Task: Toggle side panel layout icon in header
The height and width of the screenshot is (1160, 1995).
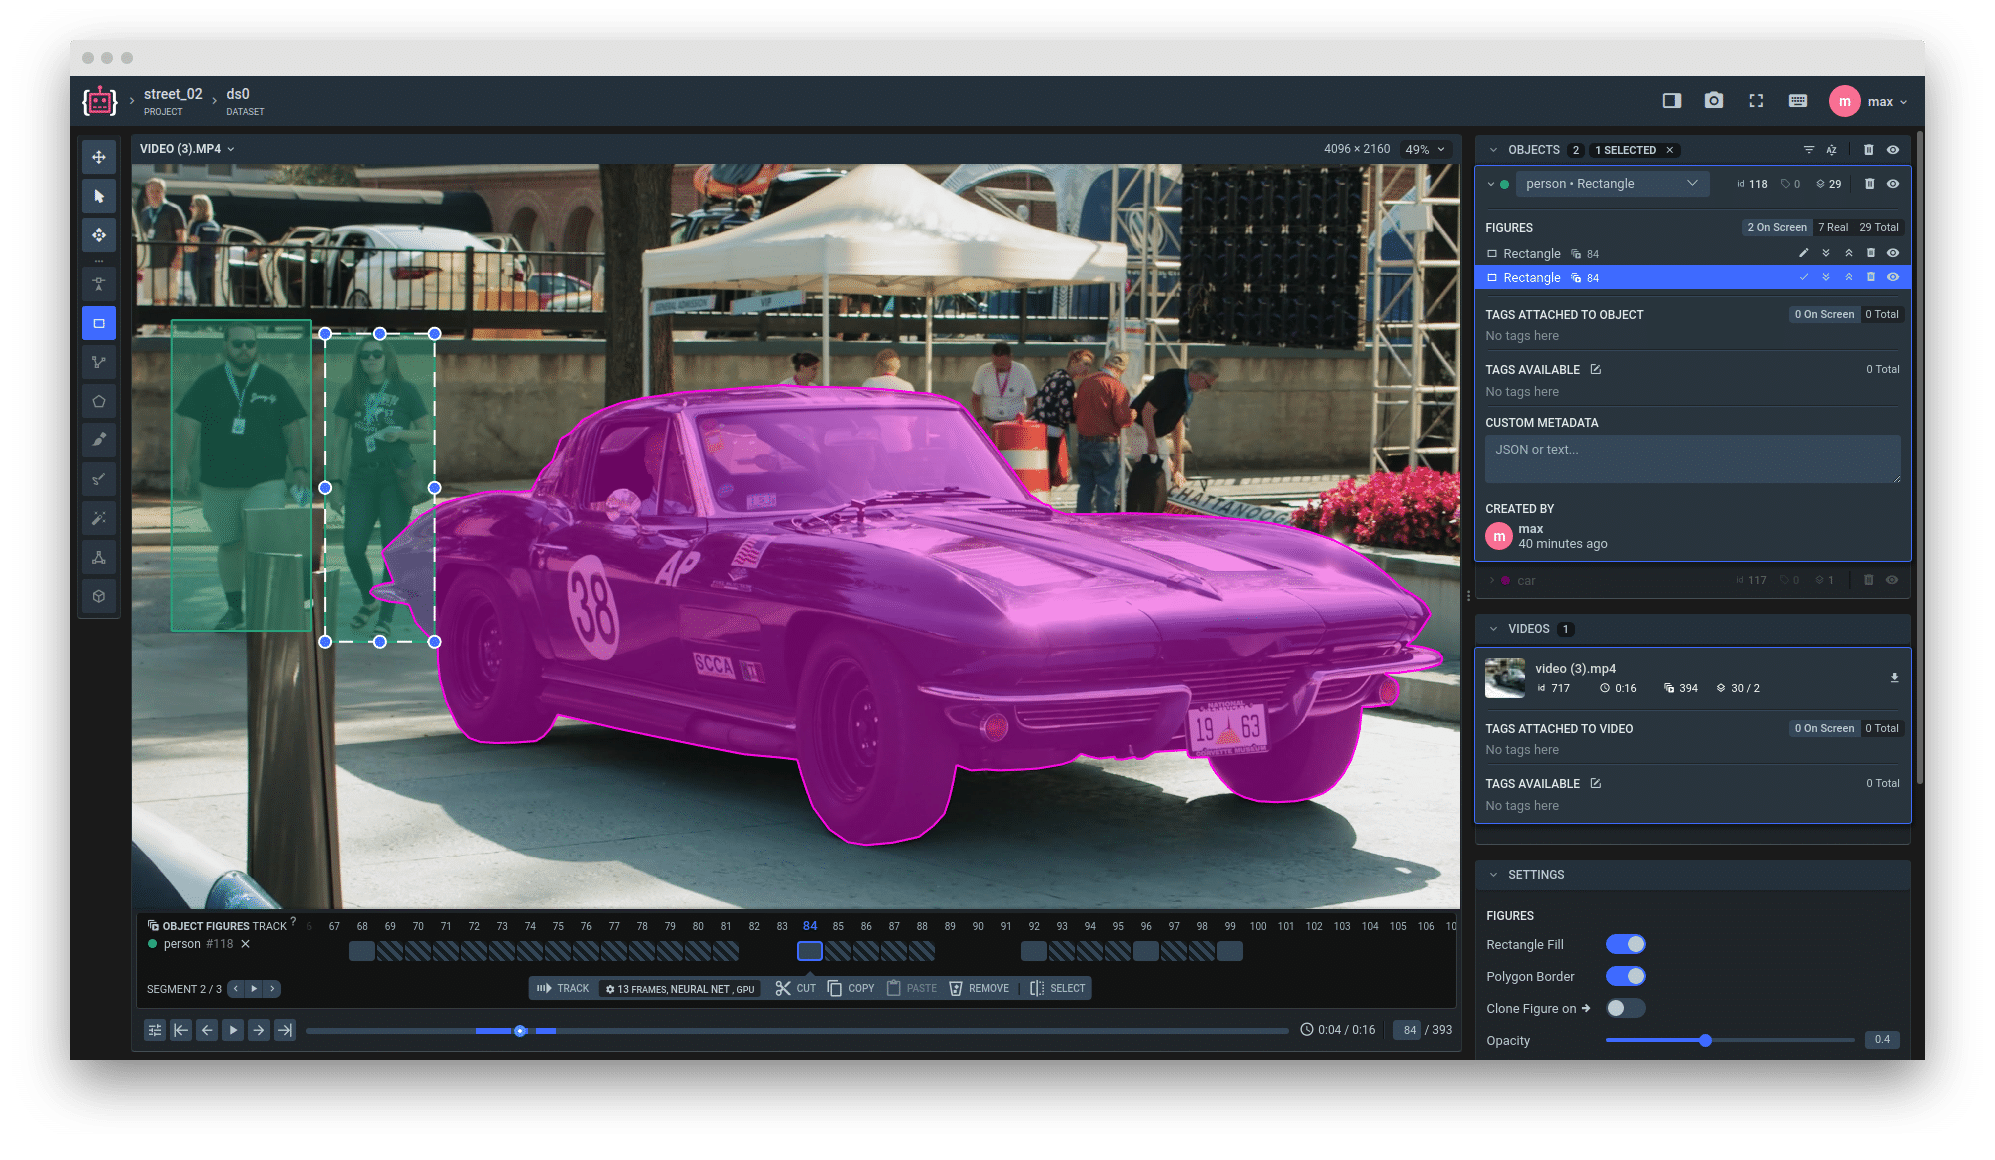Action: click(1672, 101)
